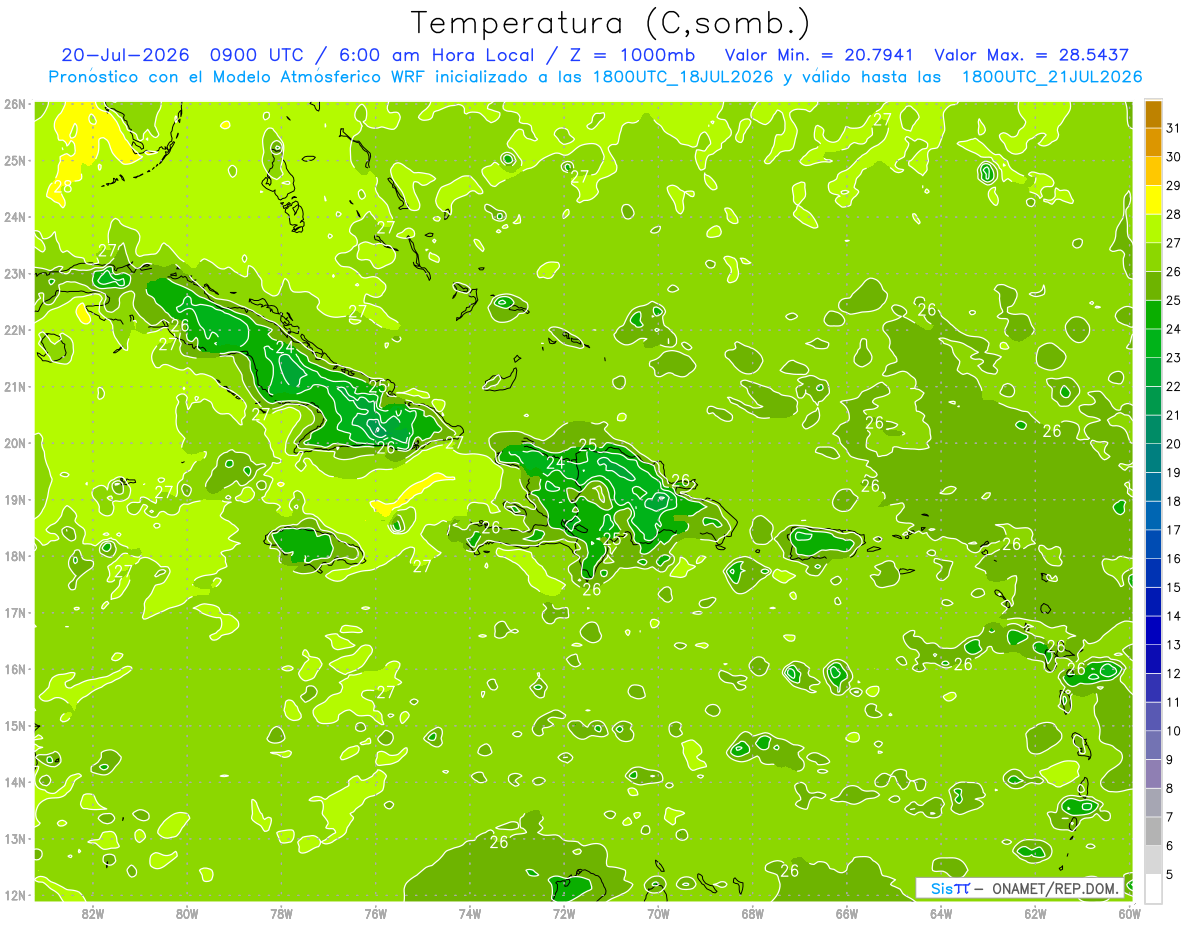The height and width of the screenshot is (927, 1200).
Task: Click the '62W' longitude axis label
Action: click(1036, 914)
